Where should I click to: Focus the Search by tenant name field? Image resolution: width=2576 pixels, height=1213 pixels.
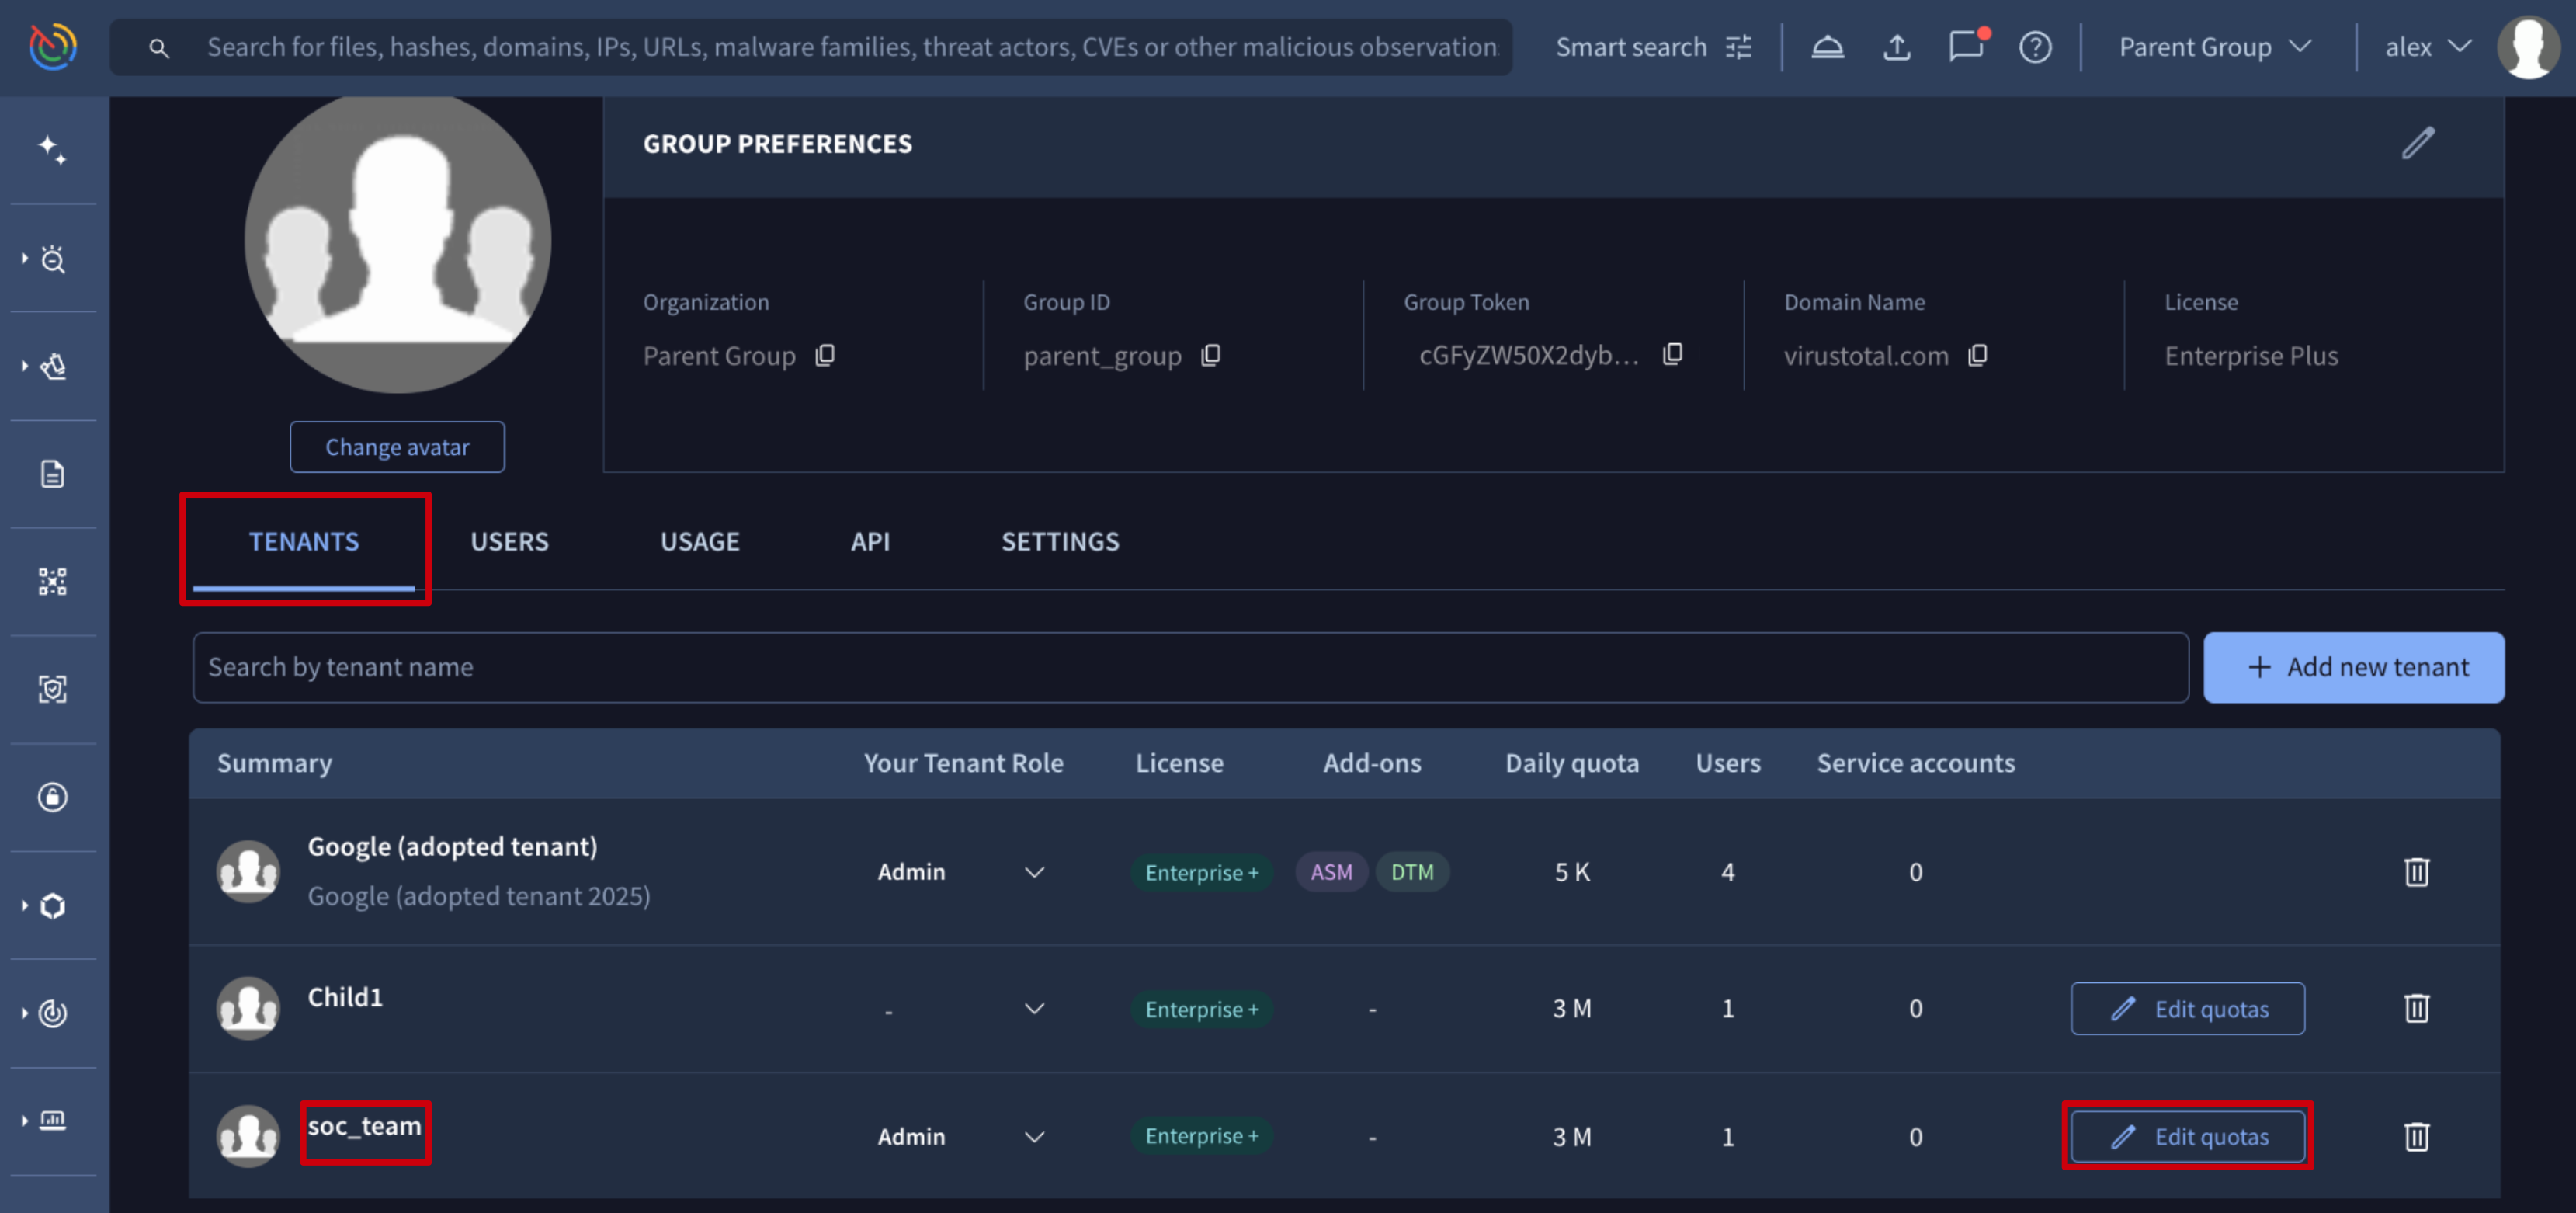(1190, 667)
